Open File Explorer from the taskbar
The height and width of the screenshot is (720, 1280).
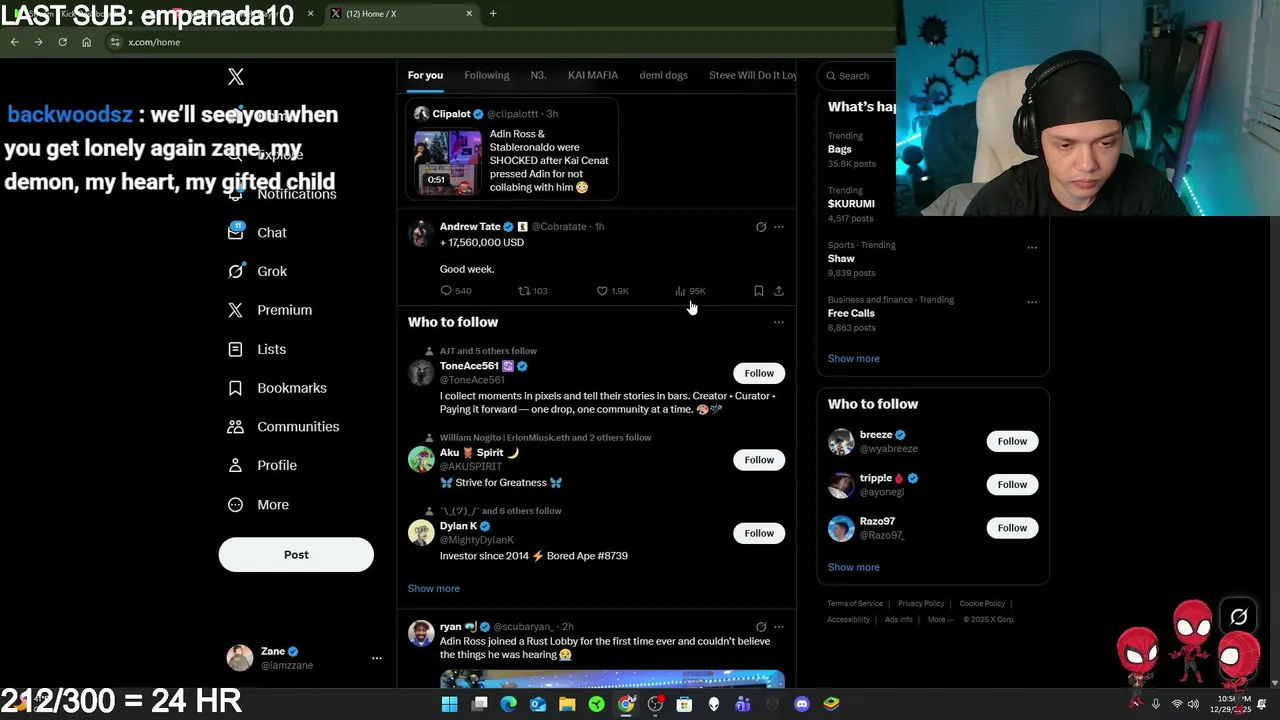(567, 704)
